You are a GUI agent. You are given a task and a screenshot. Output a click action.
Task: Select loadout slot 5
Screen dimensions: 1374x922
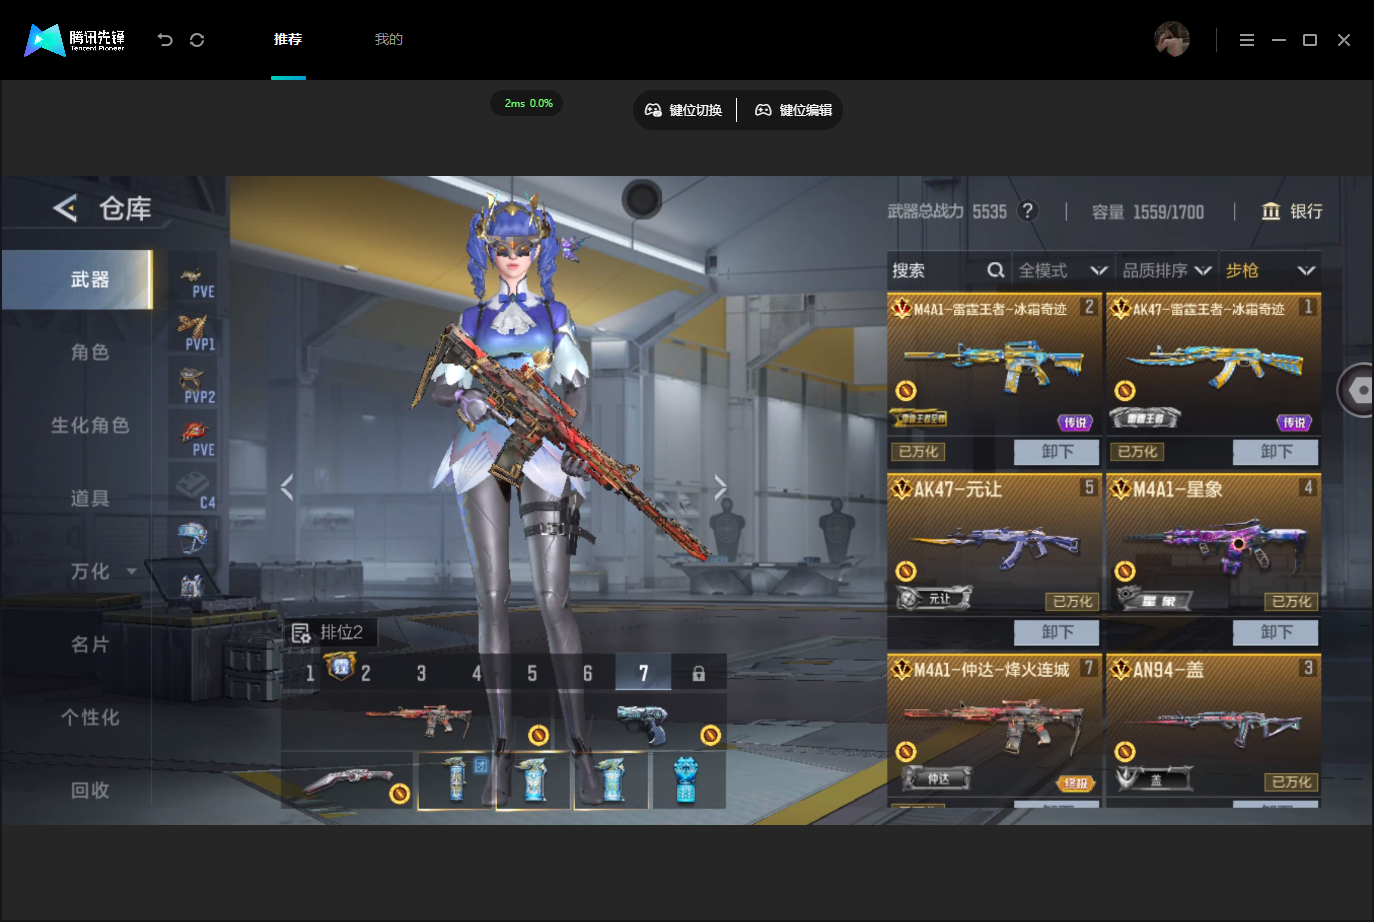(x=532, y=673)
